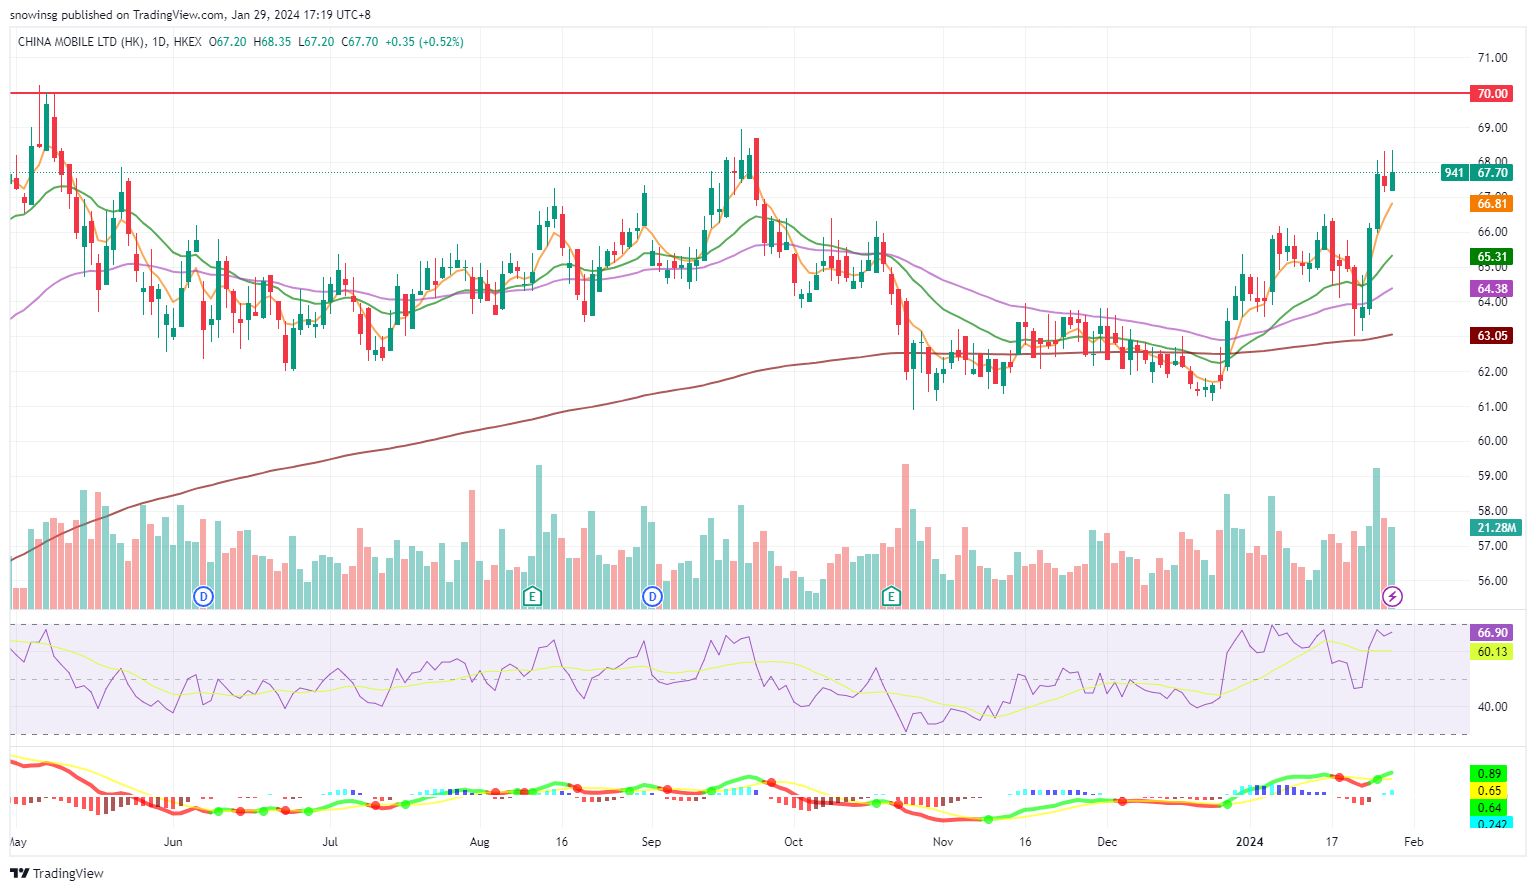Click the volume label 21.28M
The image size is (1536, 891).
coord(1496,528)
